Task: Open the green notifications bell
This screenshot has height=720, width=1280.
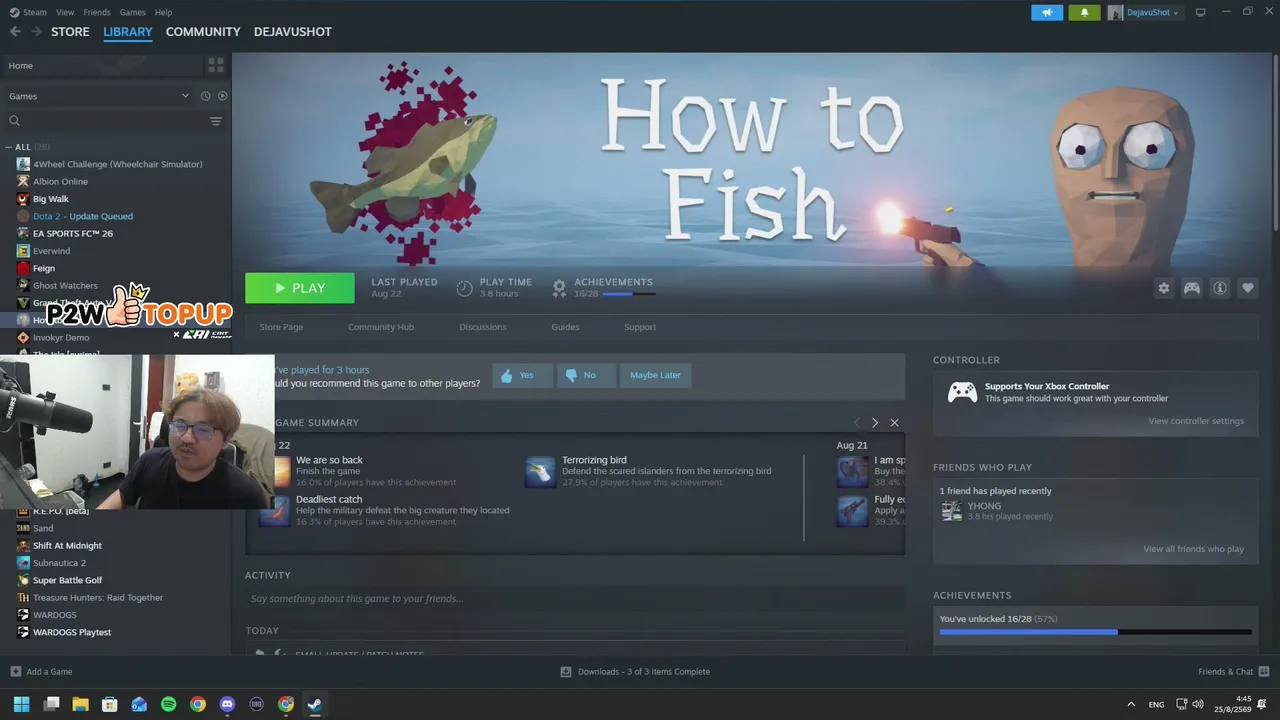Action: 1084,13
